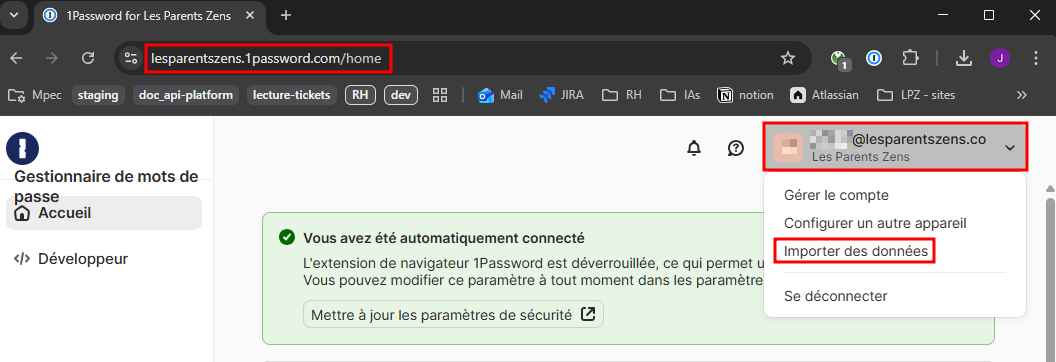
Task: Open the RH tab group bookmark chip
Action: [x=360, y=95]
